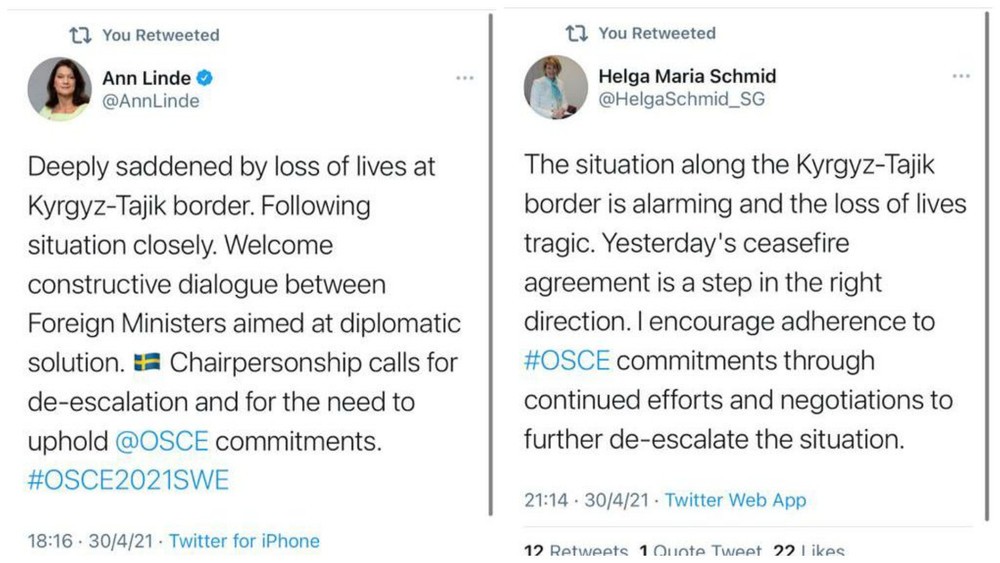
Task: View the 12 Retweets list
Action: click(x=576, y=551)
